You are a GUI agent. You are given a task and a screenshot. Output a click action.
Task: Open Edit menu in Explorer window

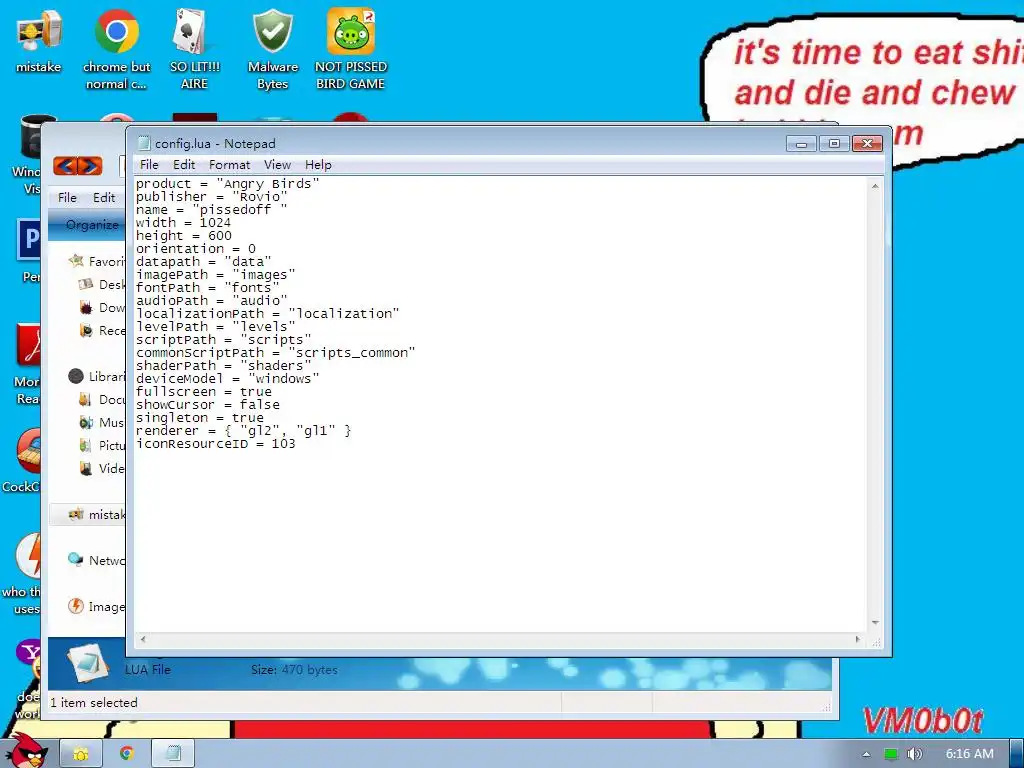(x=103, y=197)
